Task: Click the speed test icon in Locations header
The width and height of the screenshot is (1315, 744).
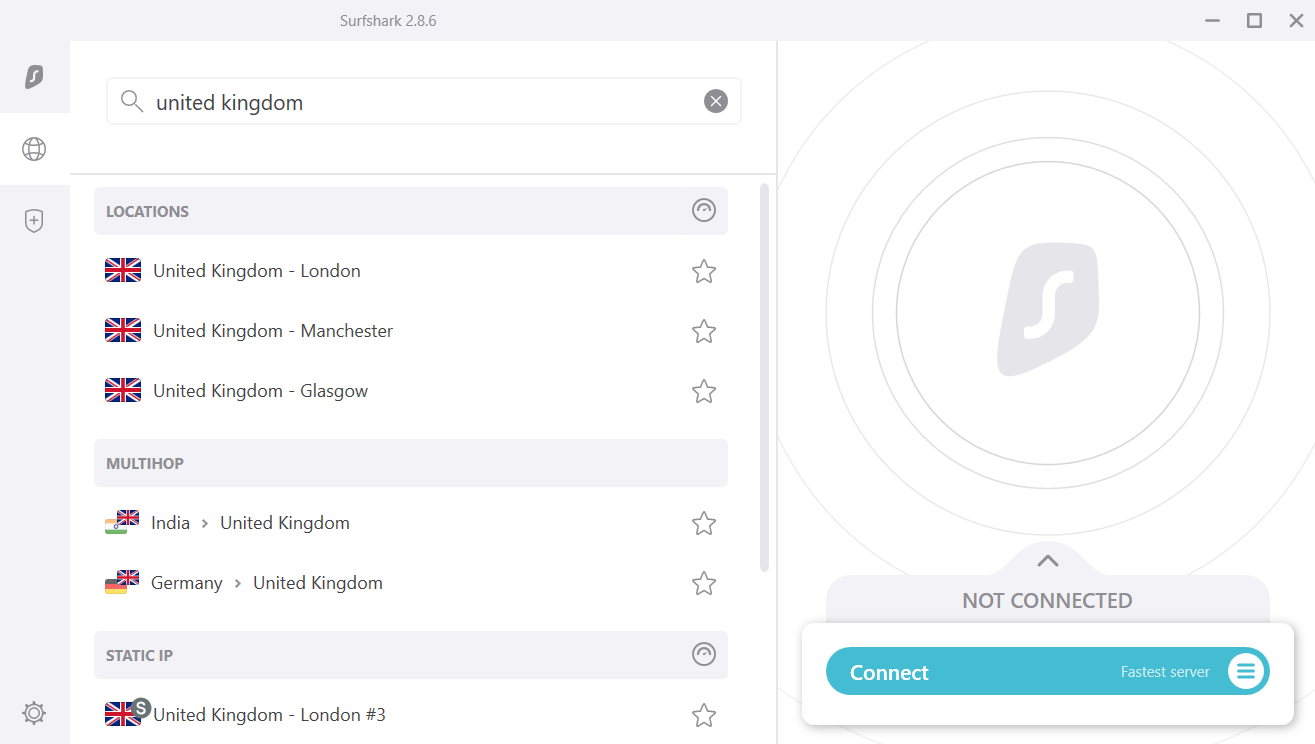Action: [704, 211]
